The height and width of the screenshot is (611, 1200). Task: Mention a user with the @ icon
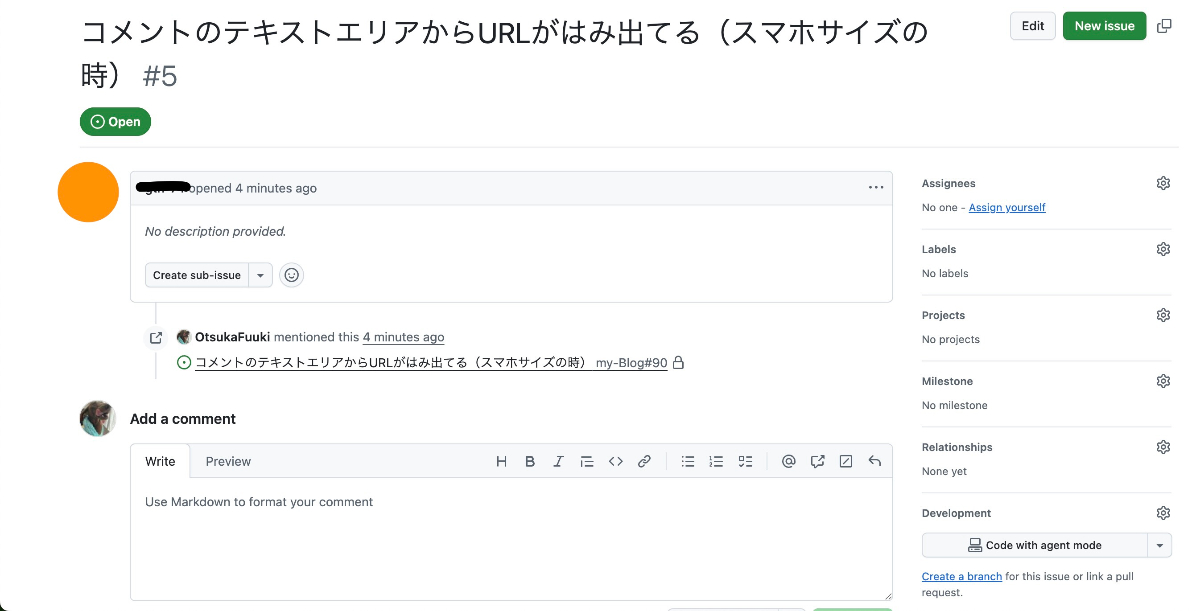[789, 462]
